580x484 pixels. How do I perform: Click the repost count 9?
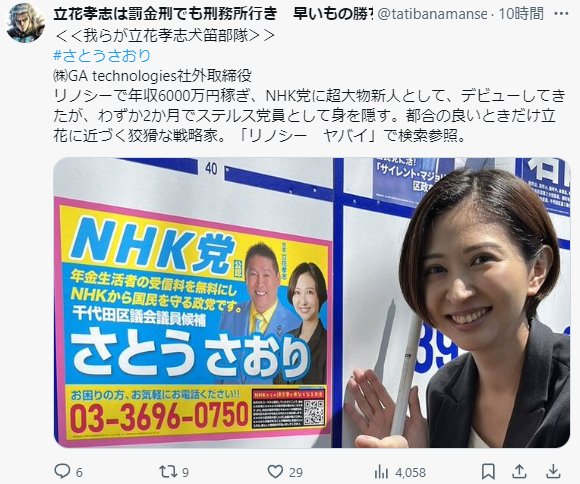tap(185, 473)
